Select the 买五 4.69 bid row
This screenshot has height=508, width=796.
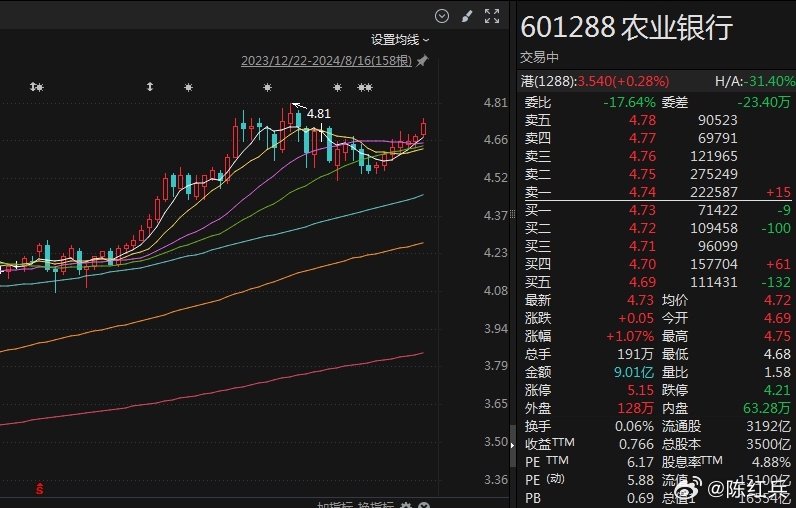[x=656, y=282]
